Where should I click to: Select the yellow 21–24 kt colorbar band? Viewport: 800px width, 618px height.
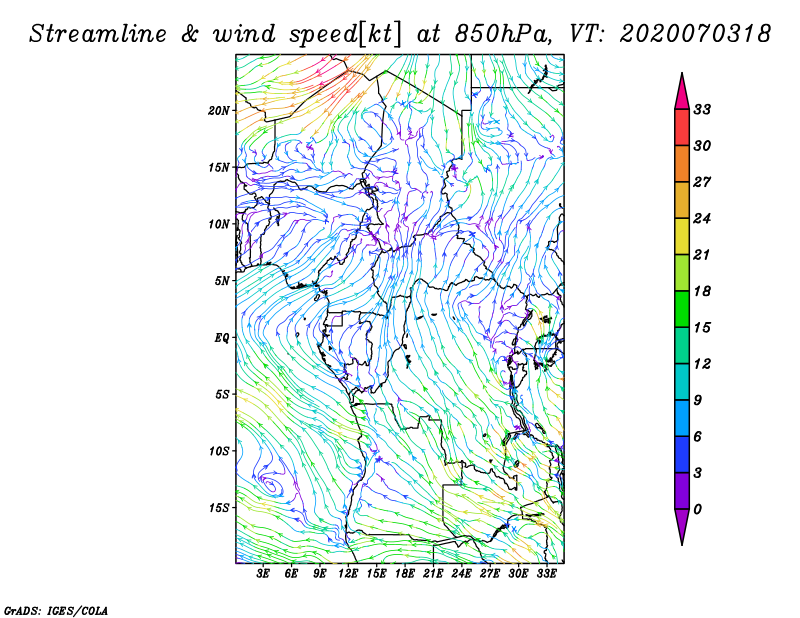click(x=682, y=236)
